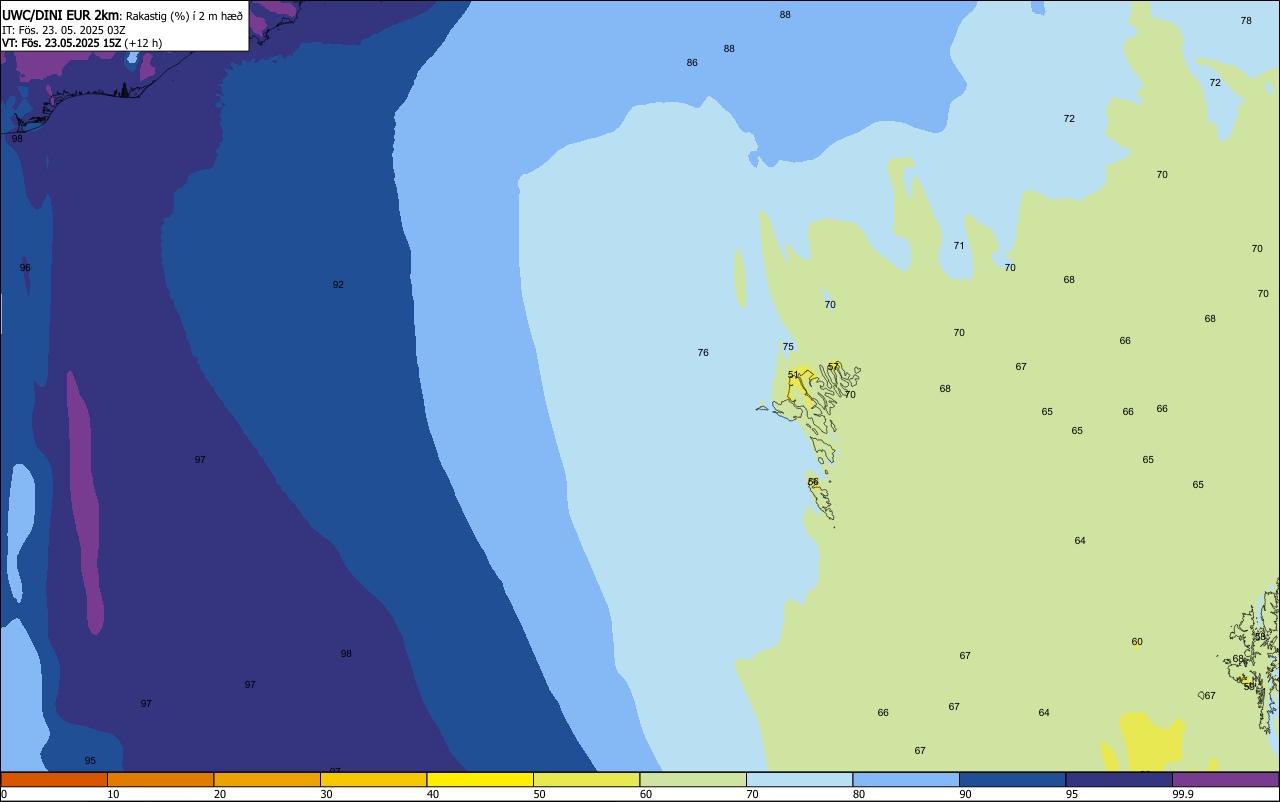Click the 'VT: Fös. 23.05.2025 15Z (+12 h)' line

(x=82, y=43)
